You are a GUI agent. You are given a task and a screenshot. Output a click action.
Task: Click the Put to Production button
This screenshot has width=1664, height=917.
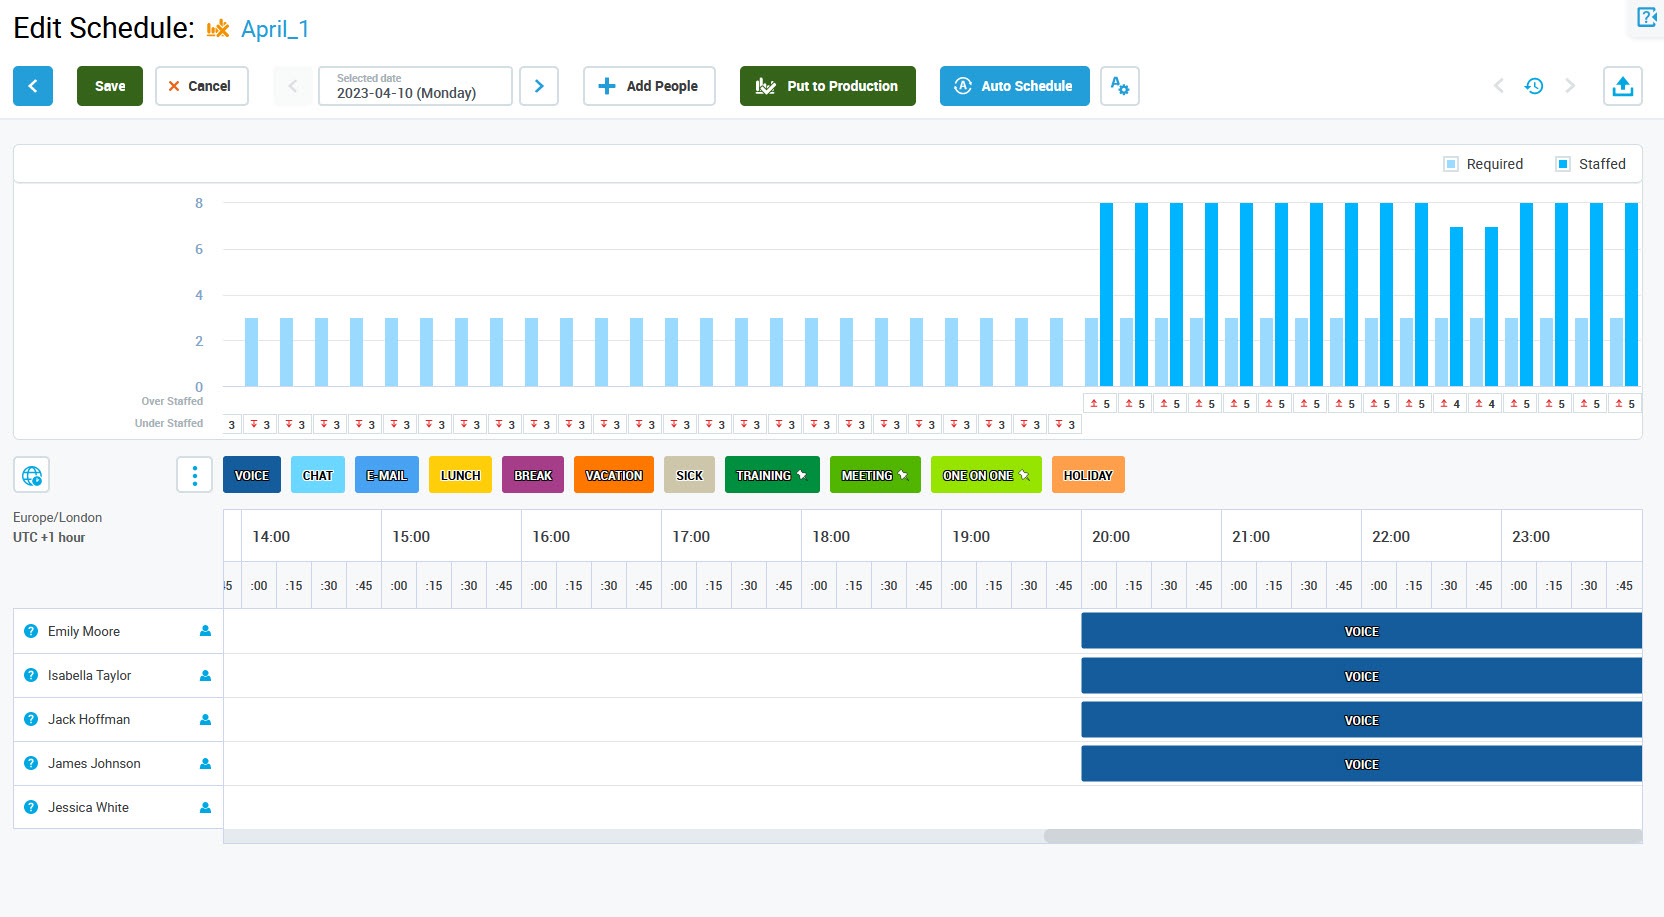pos(827,86)
